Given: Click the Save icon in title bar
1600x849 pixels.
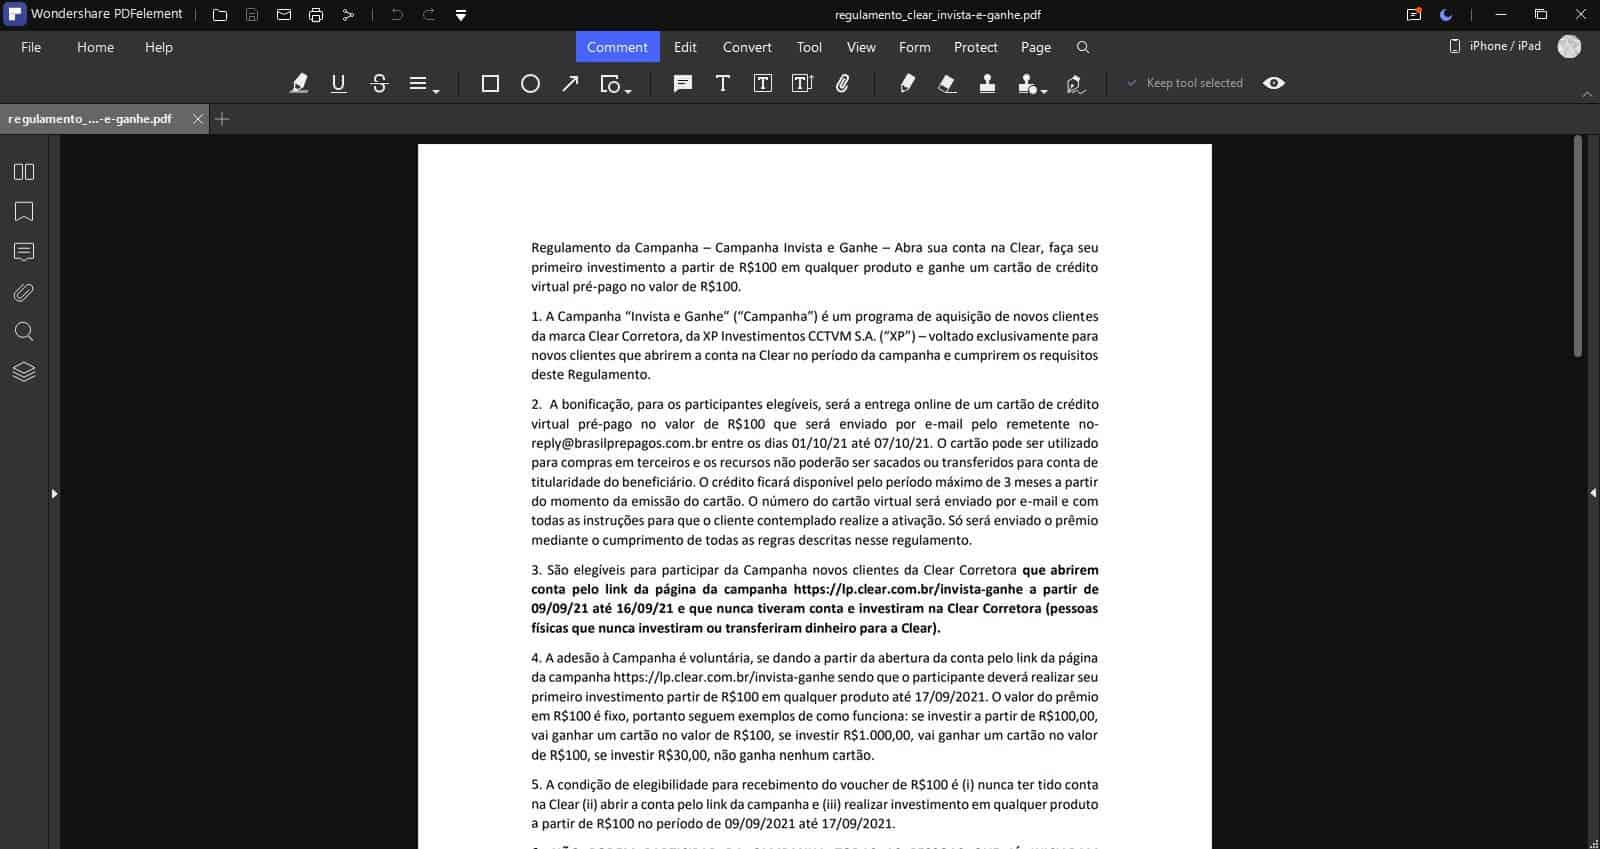Looking at the screenshot, I should pyautogui.click(x=252, y=15).
